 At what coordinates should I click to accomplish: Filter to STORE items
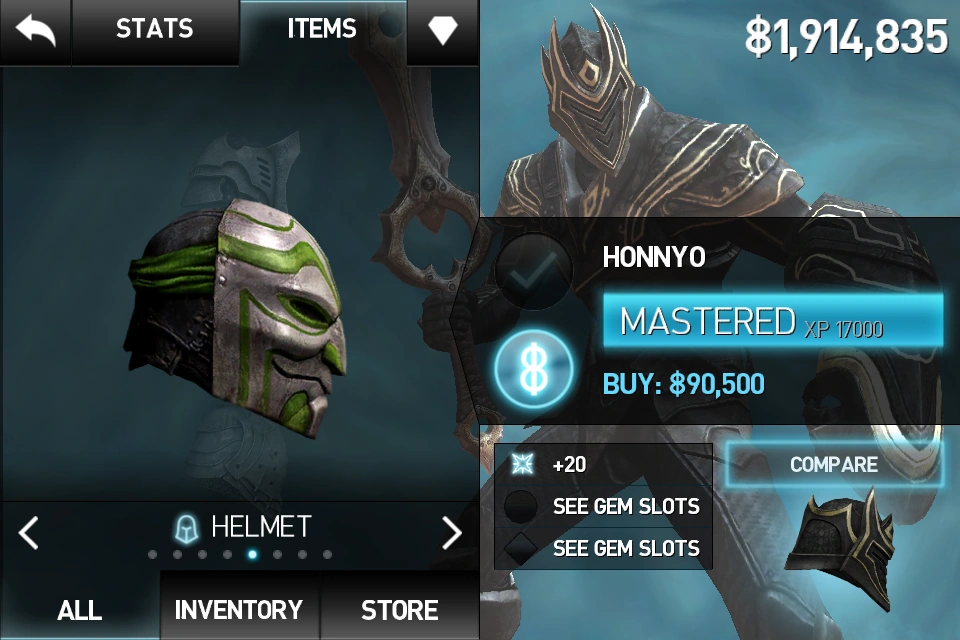pyautogui.click(x=399, y=609)
